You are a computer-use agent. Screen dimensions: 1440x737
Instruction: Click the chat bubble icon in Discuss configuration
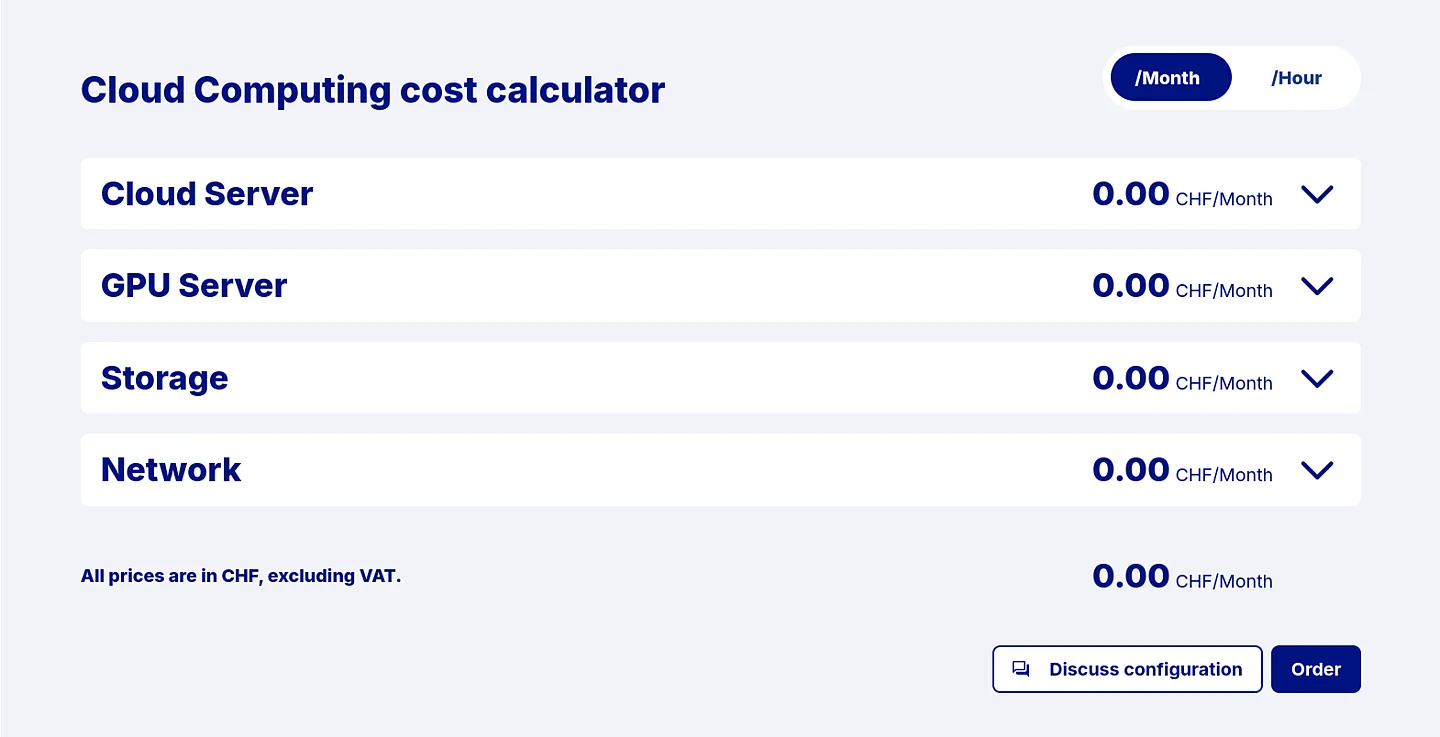1021,669
